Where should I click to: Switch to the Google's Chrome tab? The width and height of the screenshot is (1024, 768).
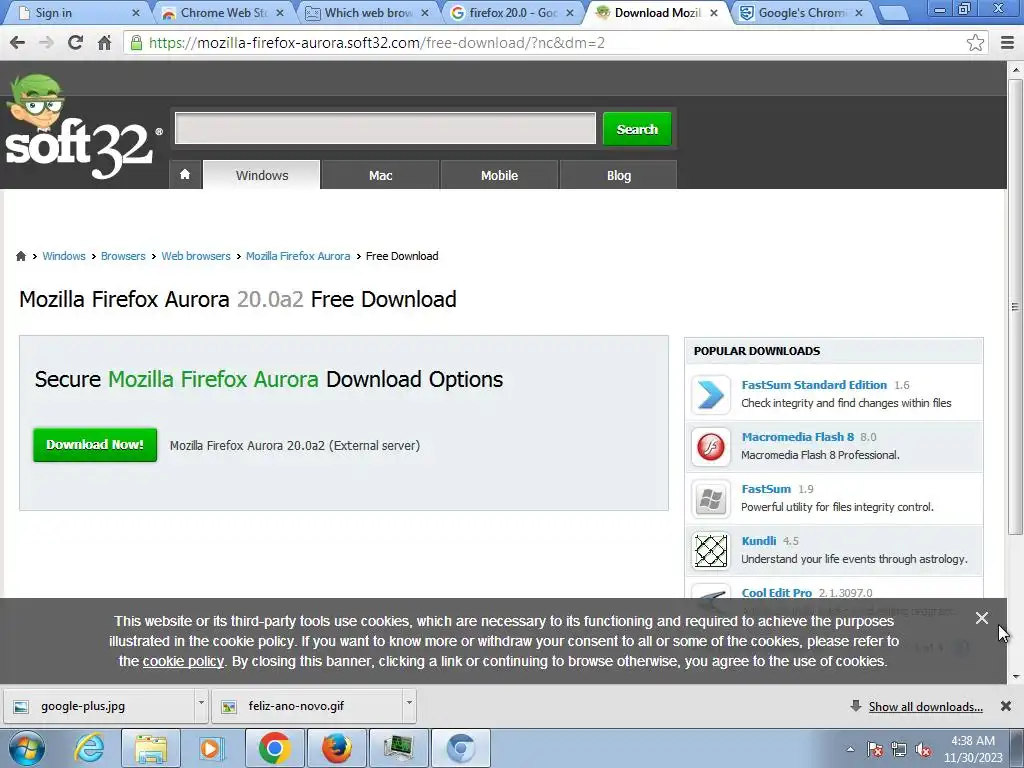[x=802, y=12]
